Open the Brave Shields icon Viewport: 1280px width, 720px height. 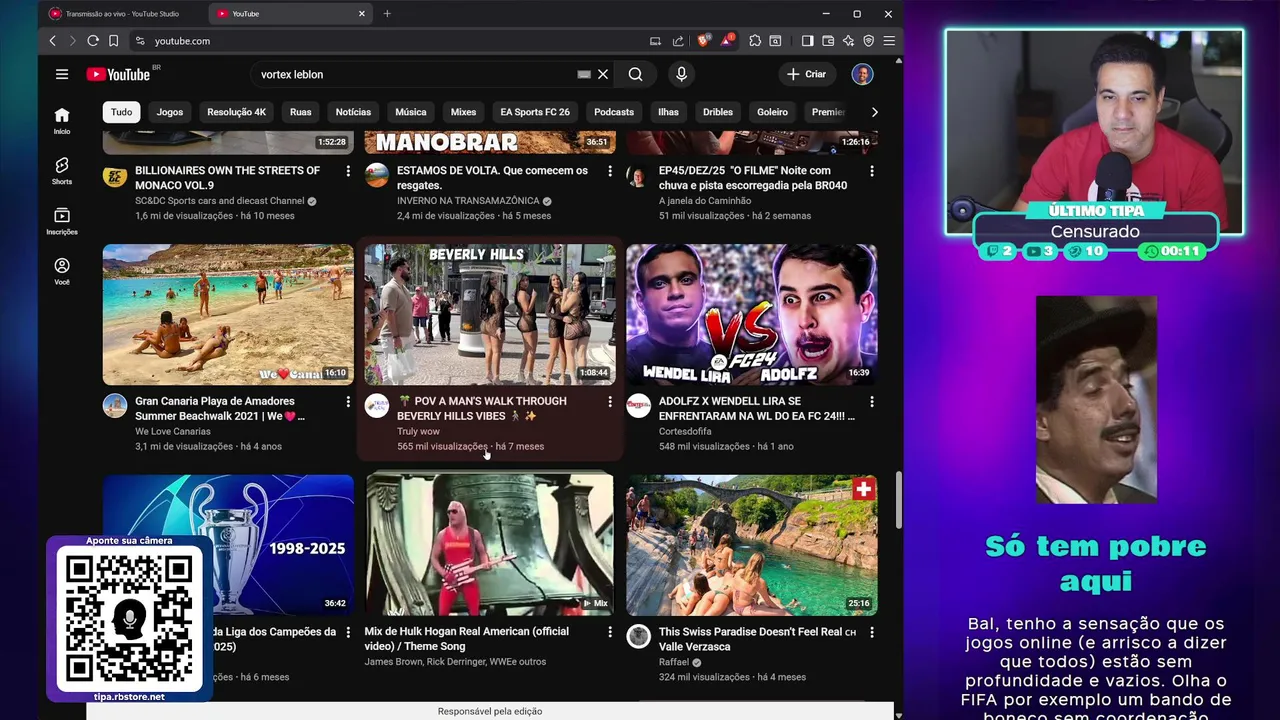point(704,41)
